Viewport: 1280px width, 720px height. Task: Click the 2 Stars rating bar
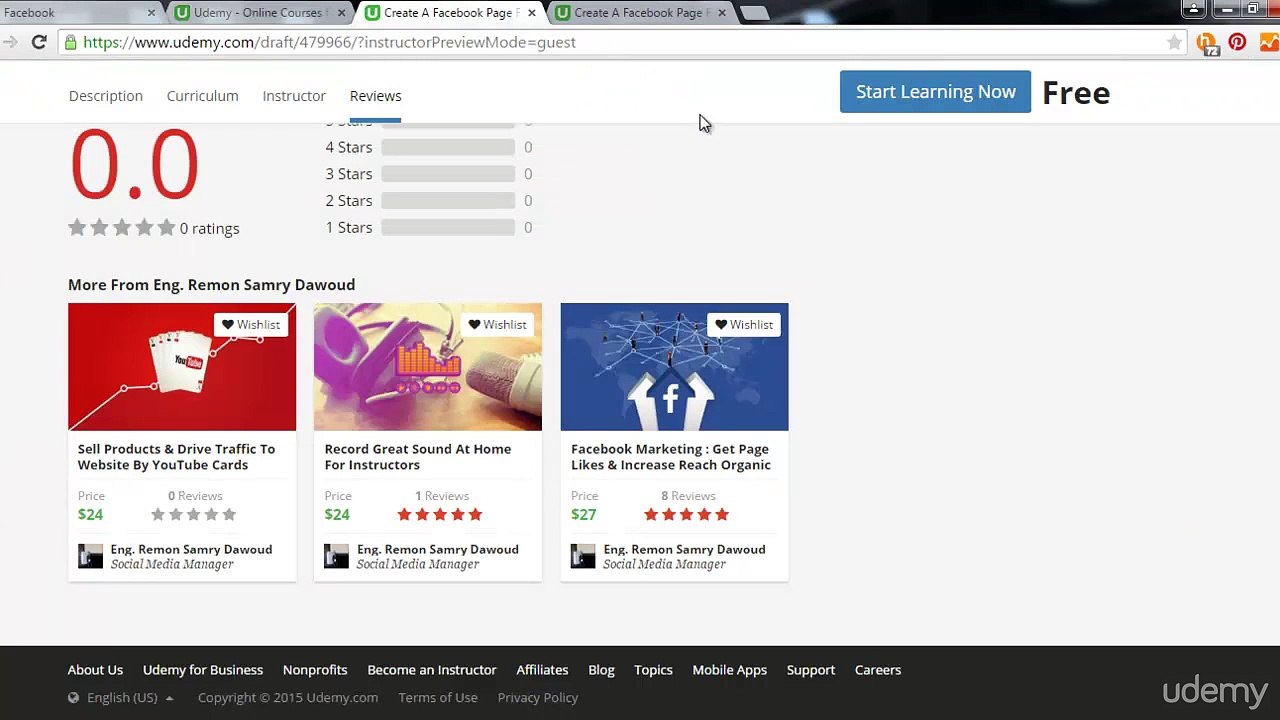448,201
